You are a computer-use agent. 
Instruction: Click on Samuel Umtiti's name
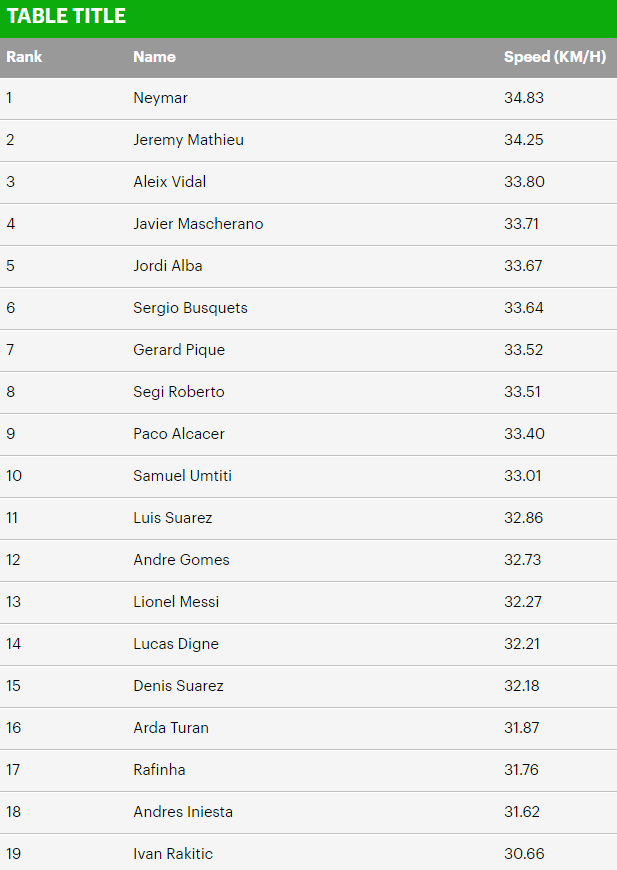click(x=182, y=476)
